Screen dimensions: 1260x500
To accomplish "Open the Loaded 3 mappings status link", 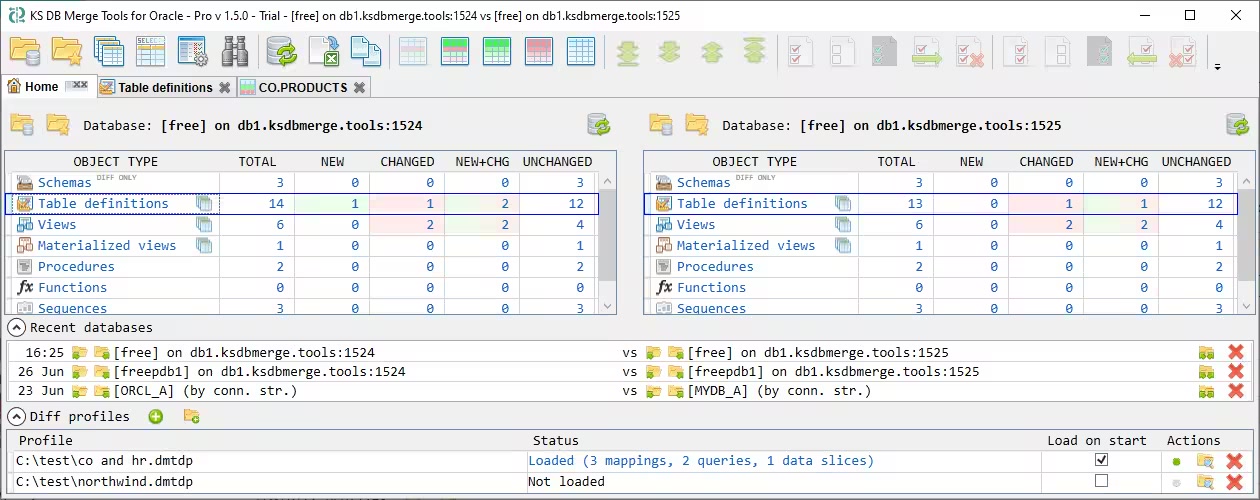I will (x=700, y=461).
